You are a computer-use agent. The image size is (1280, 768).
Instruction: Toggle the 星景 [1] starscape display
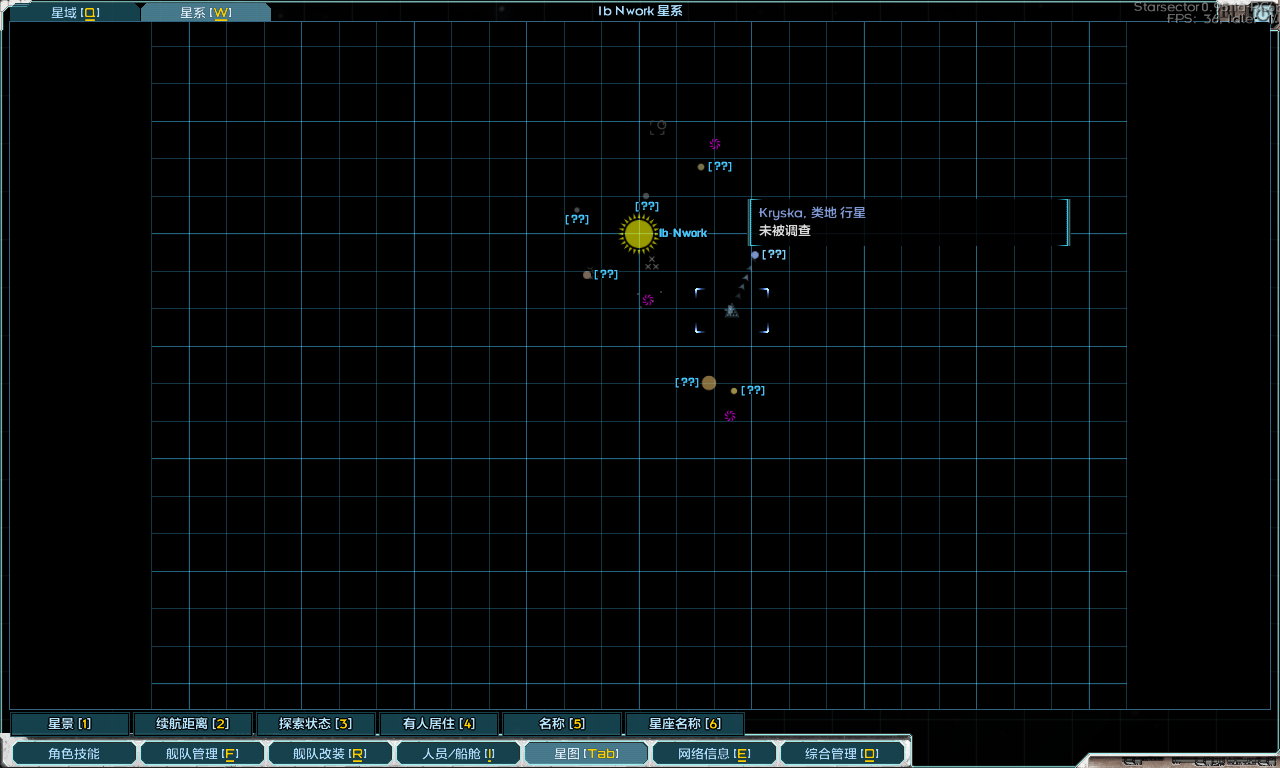[x=70, y=722]
